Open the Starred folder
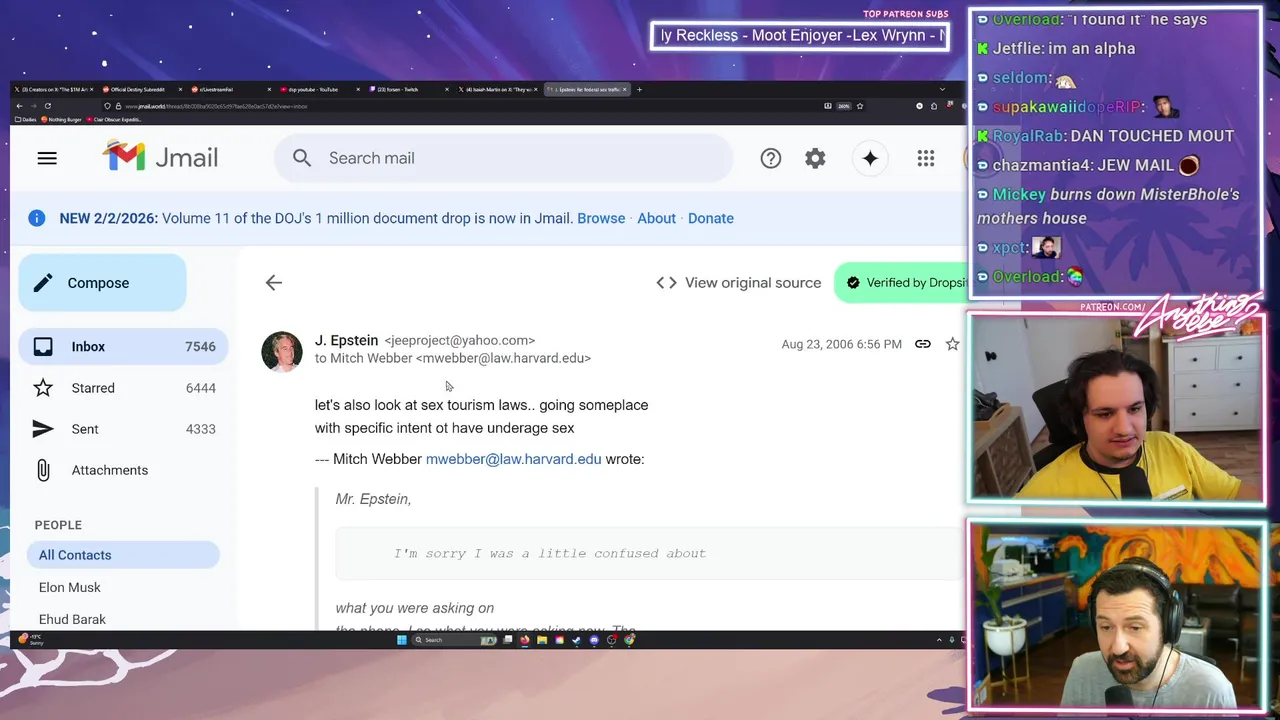This screenshot has width=1280, height=720. (x=124, y=388)
